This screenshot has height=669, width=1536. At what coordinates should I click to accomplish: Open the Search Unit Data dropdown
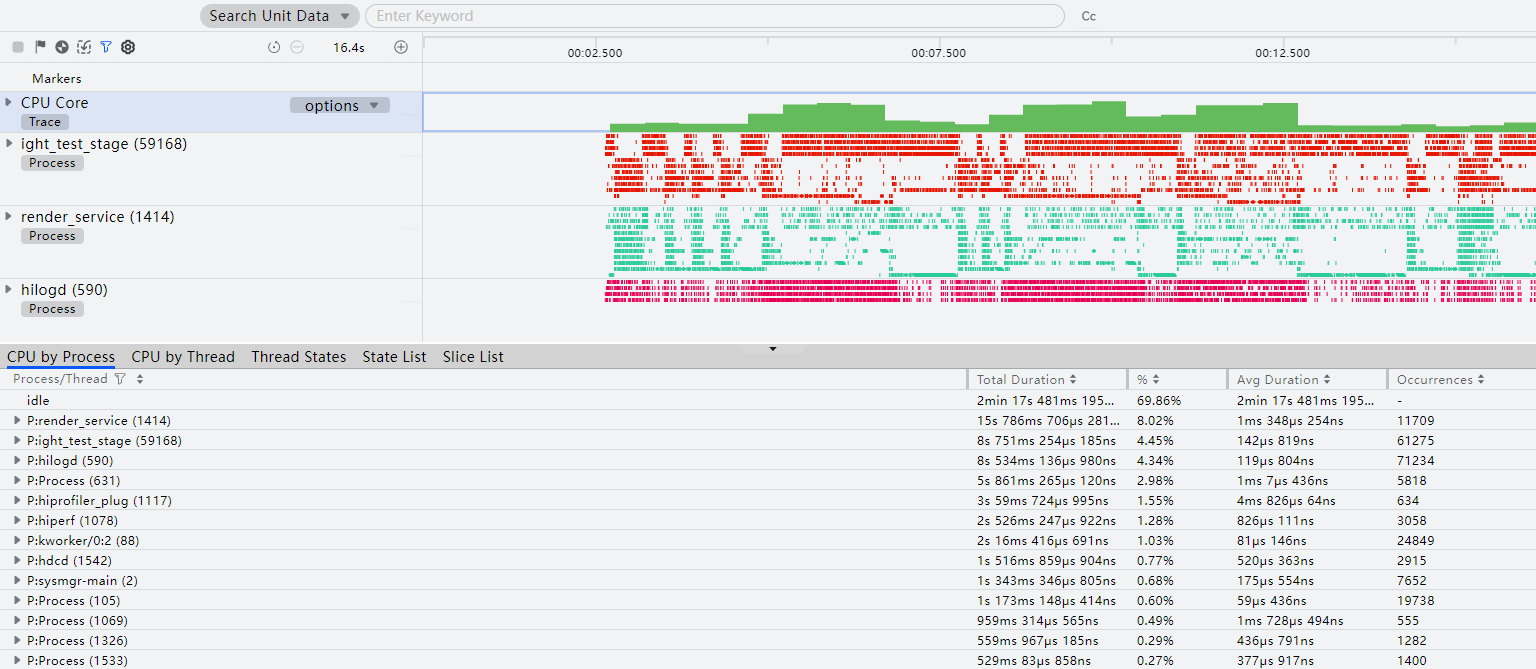pos(279,16)
